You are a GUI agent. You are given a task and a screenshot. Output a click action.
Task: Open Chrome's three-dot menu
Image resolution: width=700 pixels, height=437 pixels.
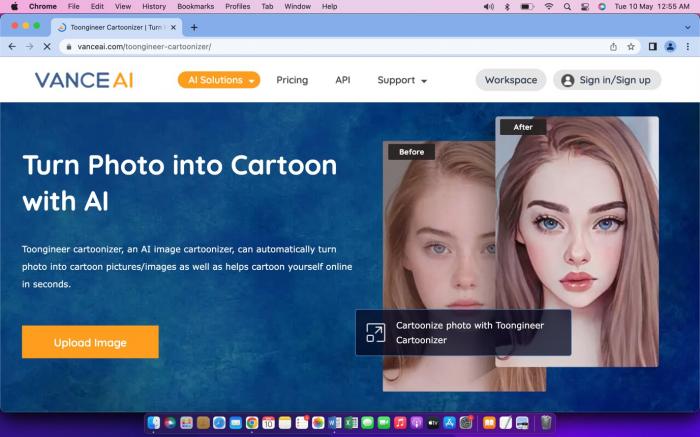tap(688, 46)
